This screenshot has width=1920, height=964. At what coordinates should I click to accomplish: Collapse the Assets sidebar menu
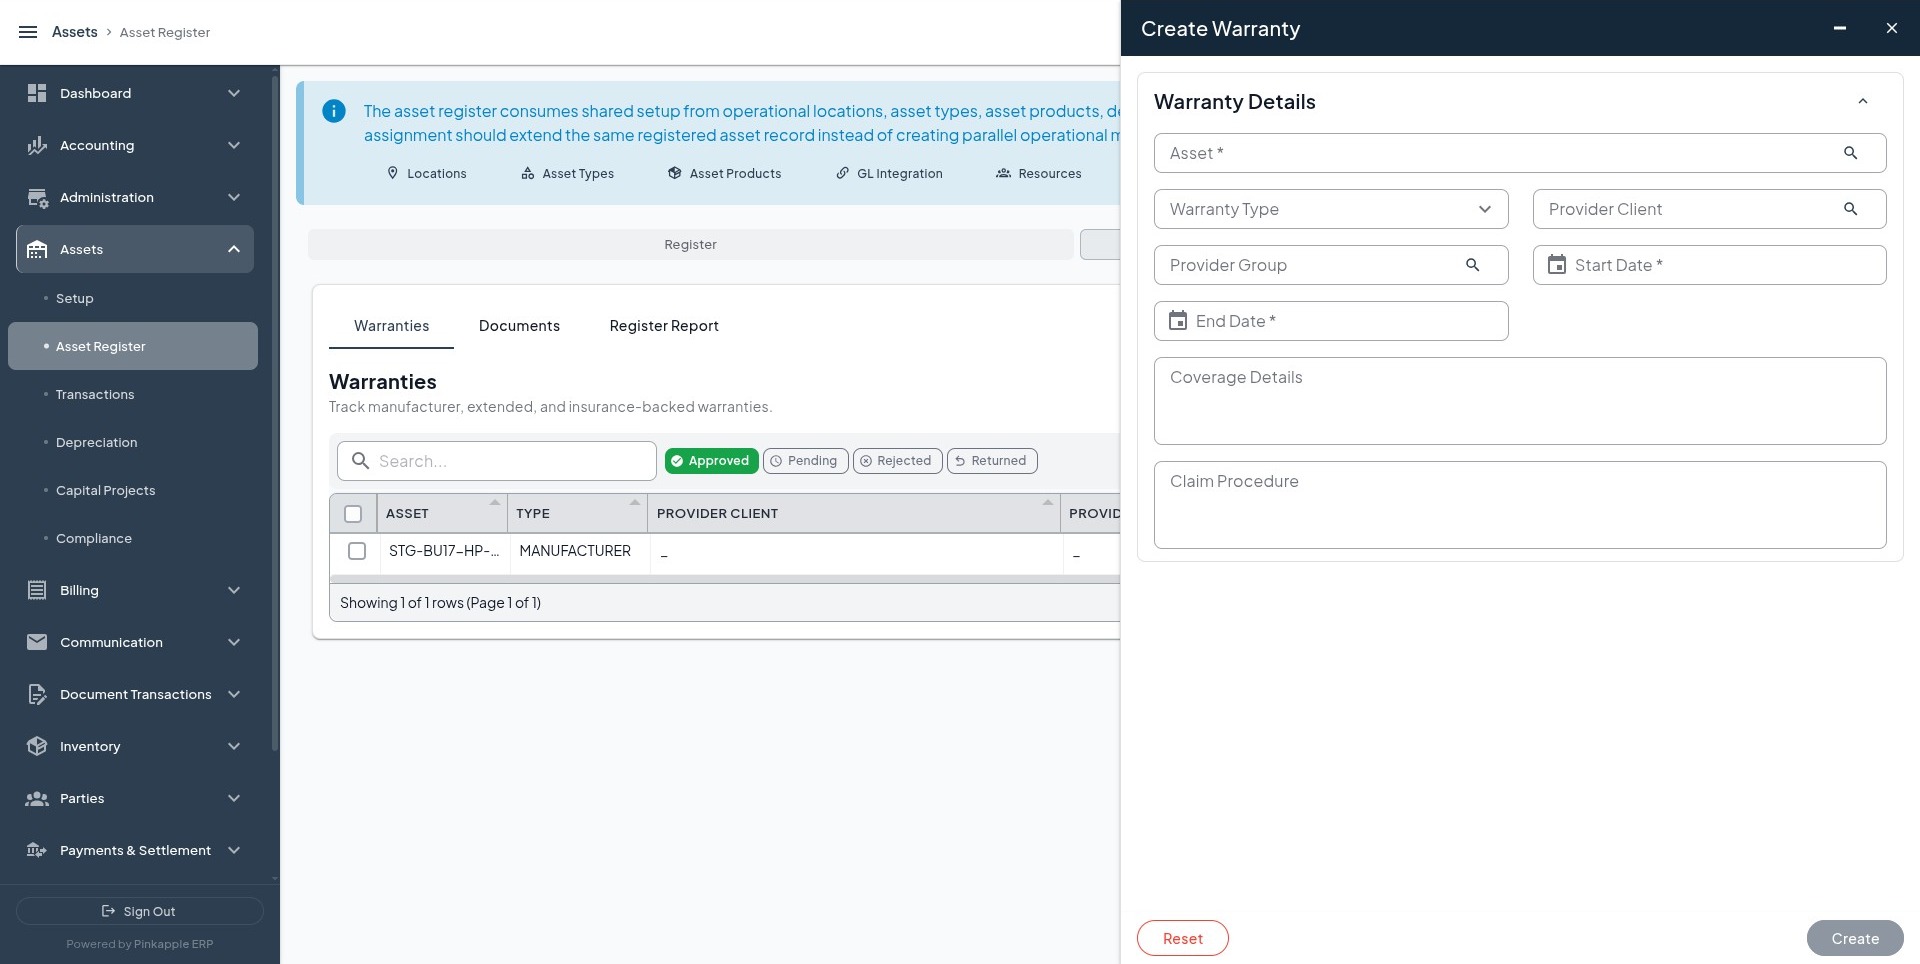[234, 249]
